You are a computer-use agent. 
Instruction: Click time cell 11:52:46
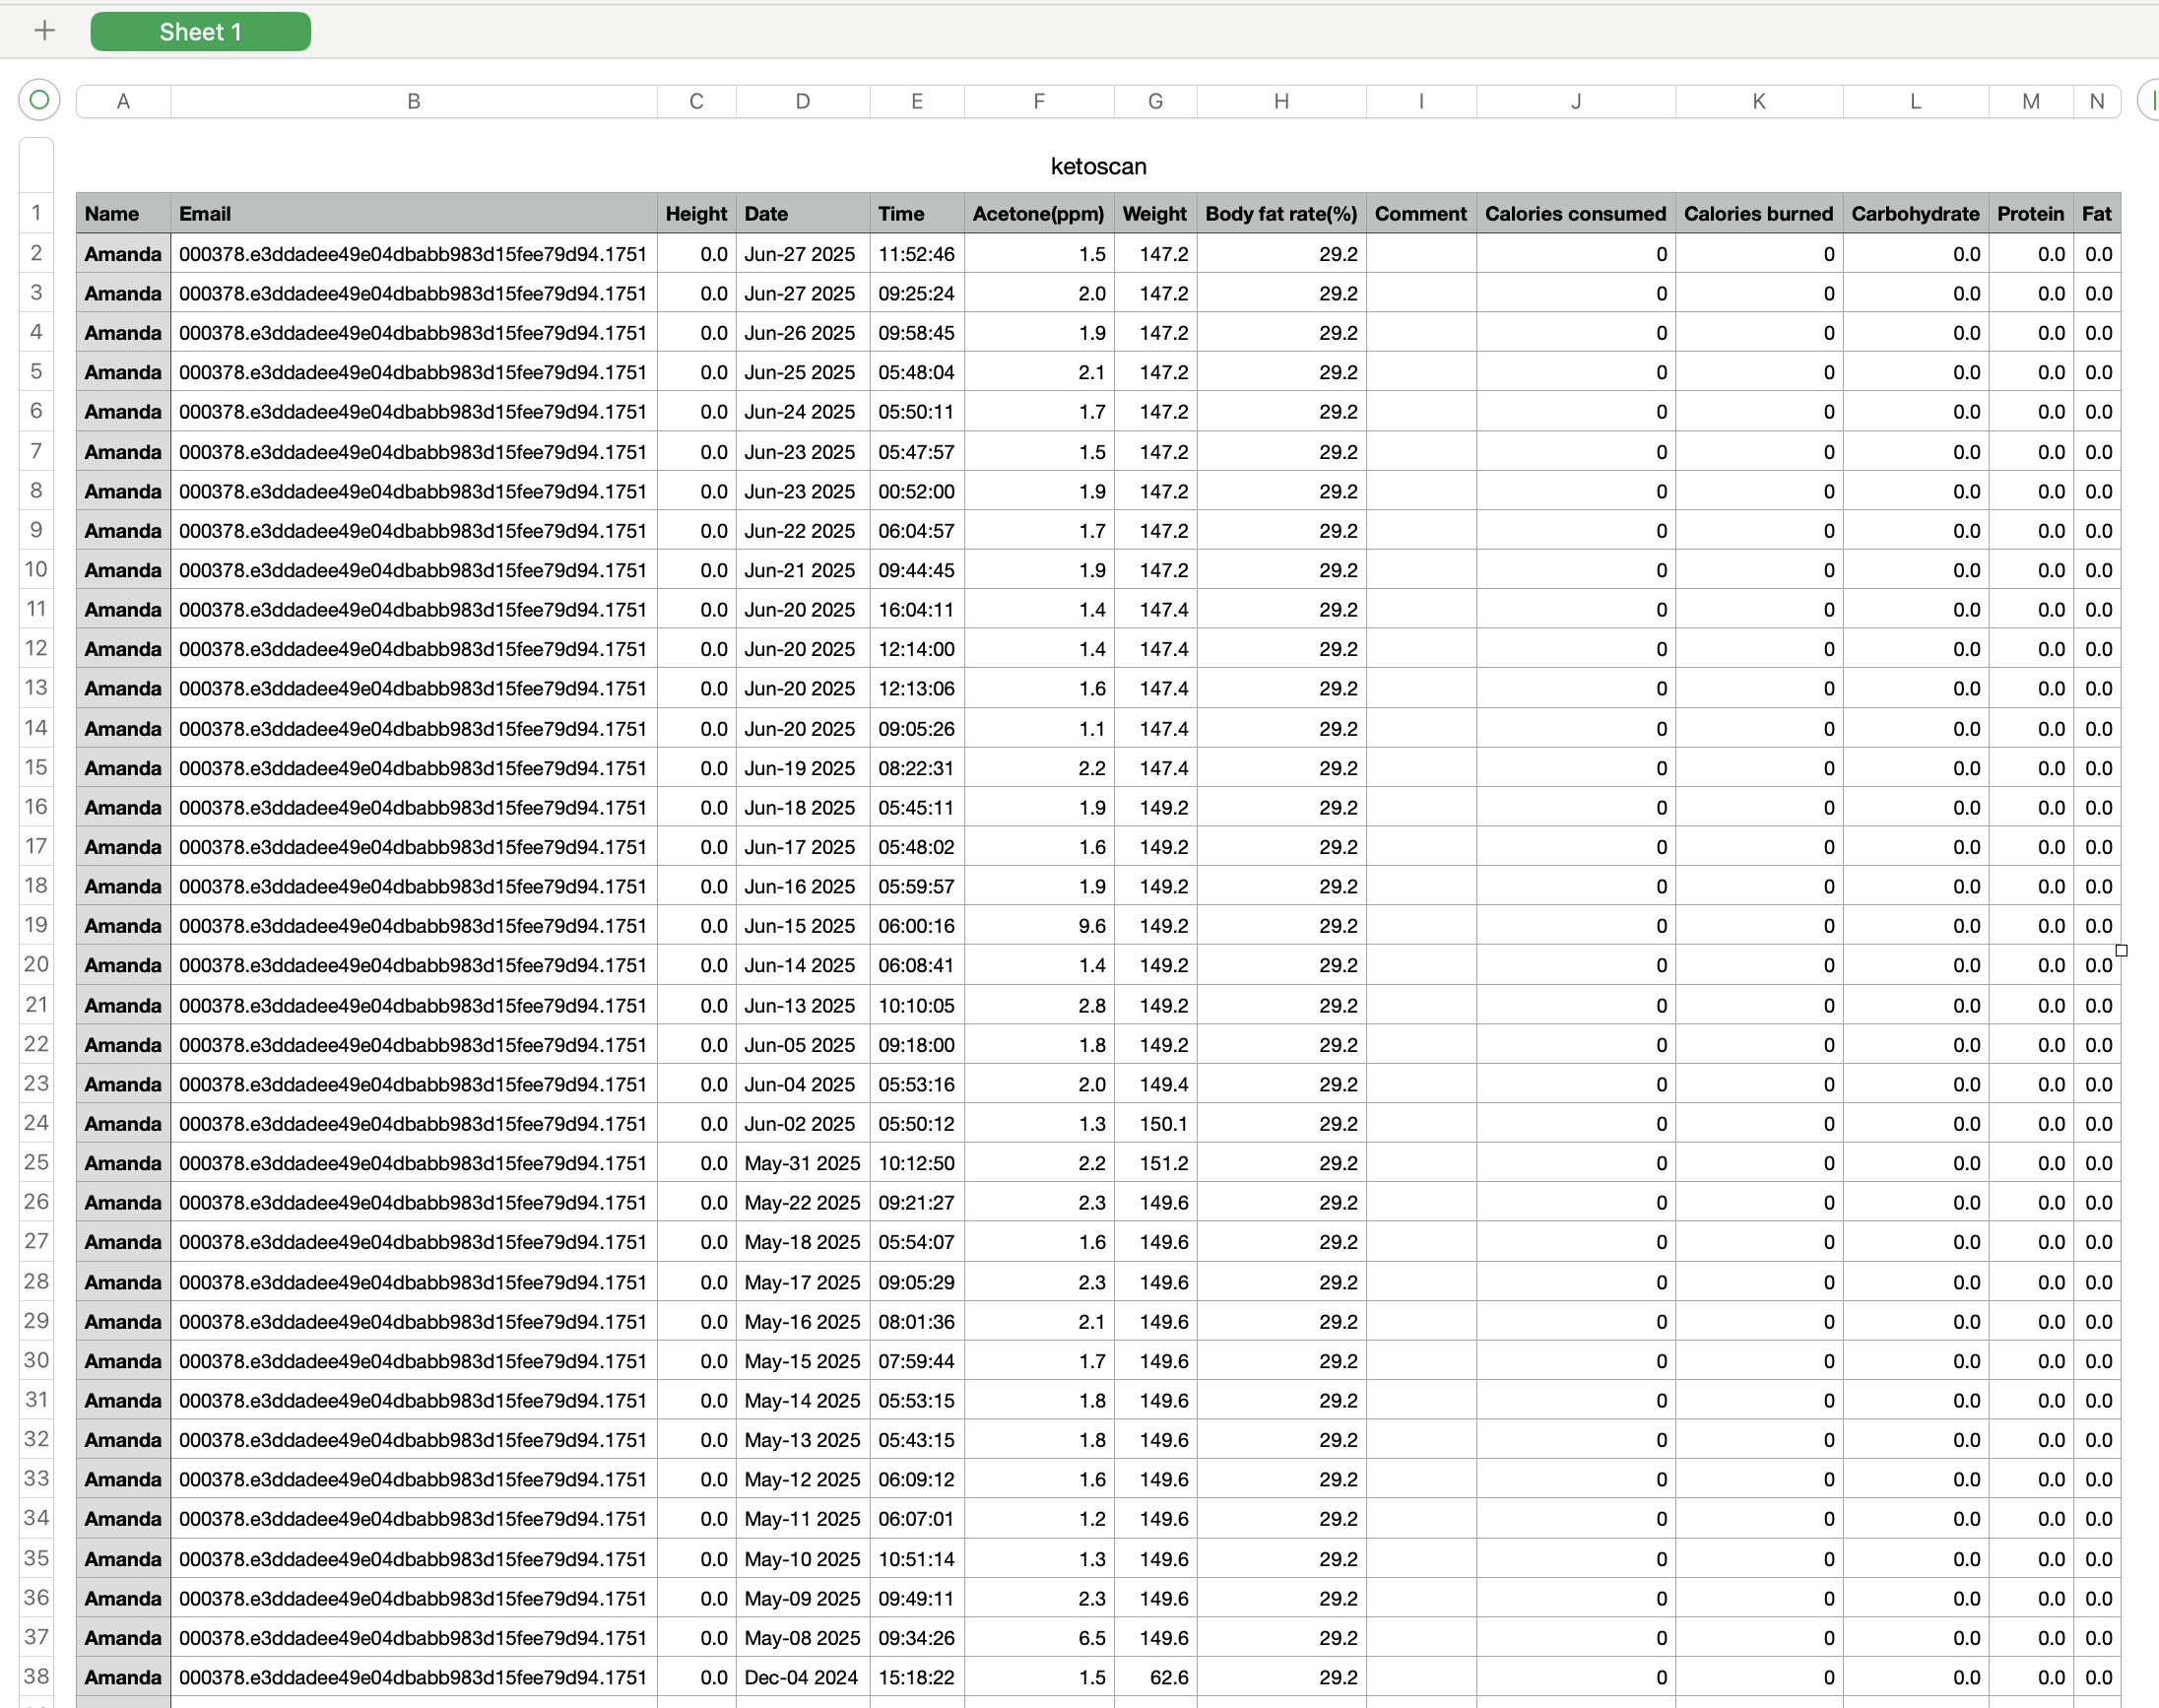point(917,254)
